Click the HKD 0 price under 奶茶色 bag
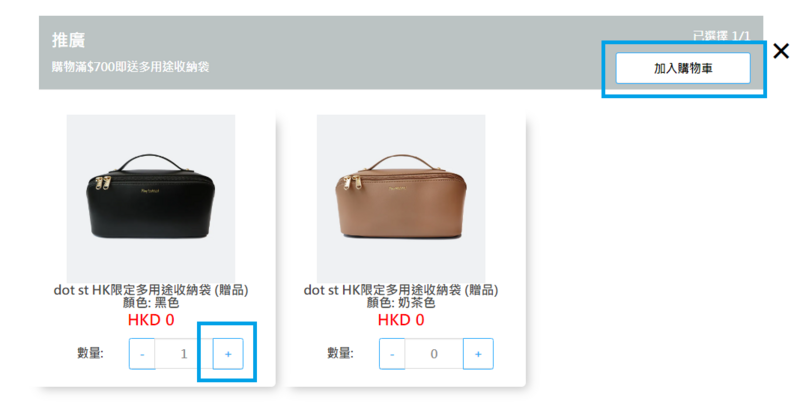 tap(401, 320)
